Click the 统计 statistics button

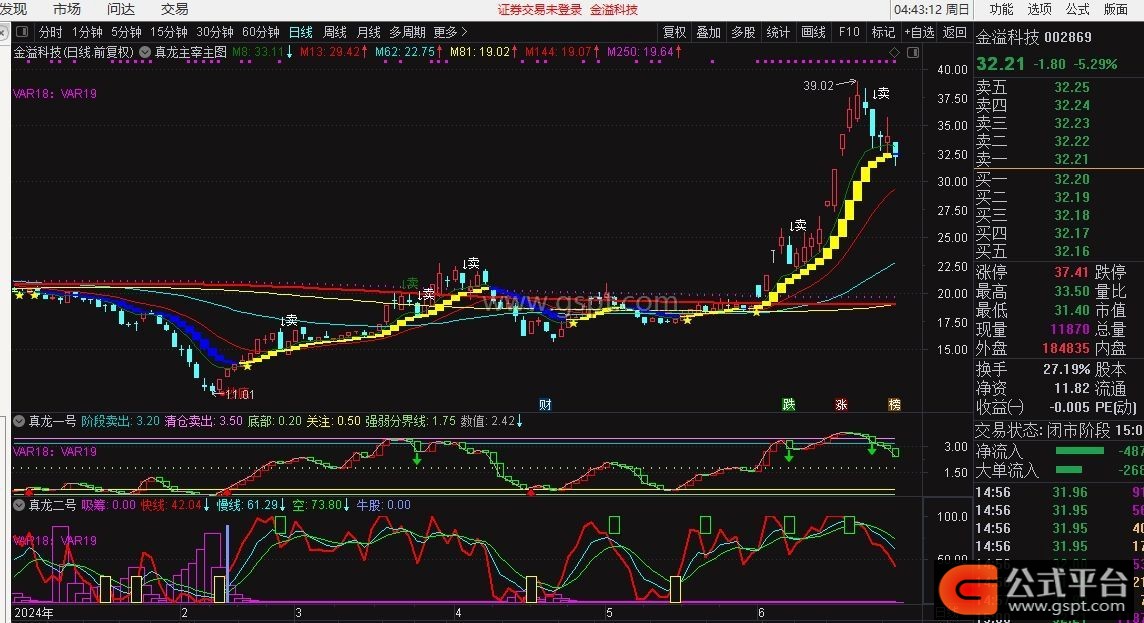(778, 32)
